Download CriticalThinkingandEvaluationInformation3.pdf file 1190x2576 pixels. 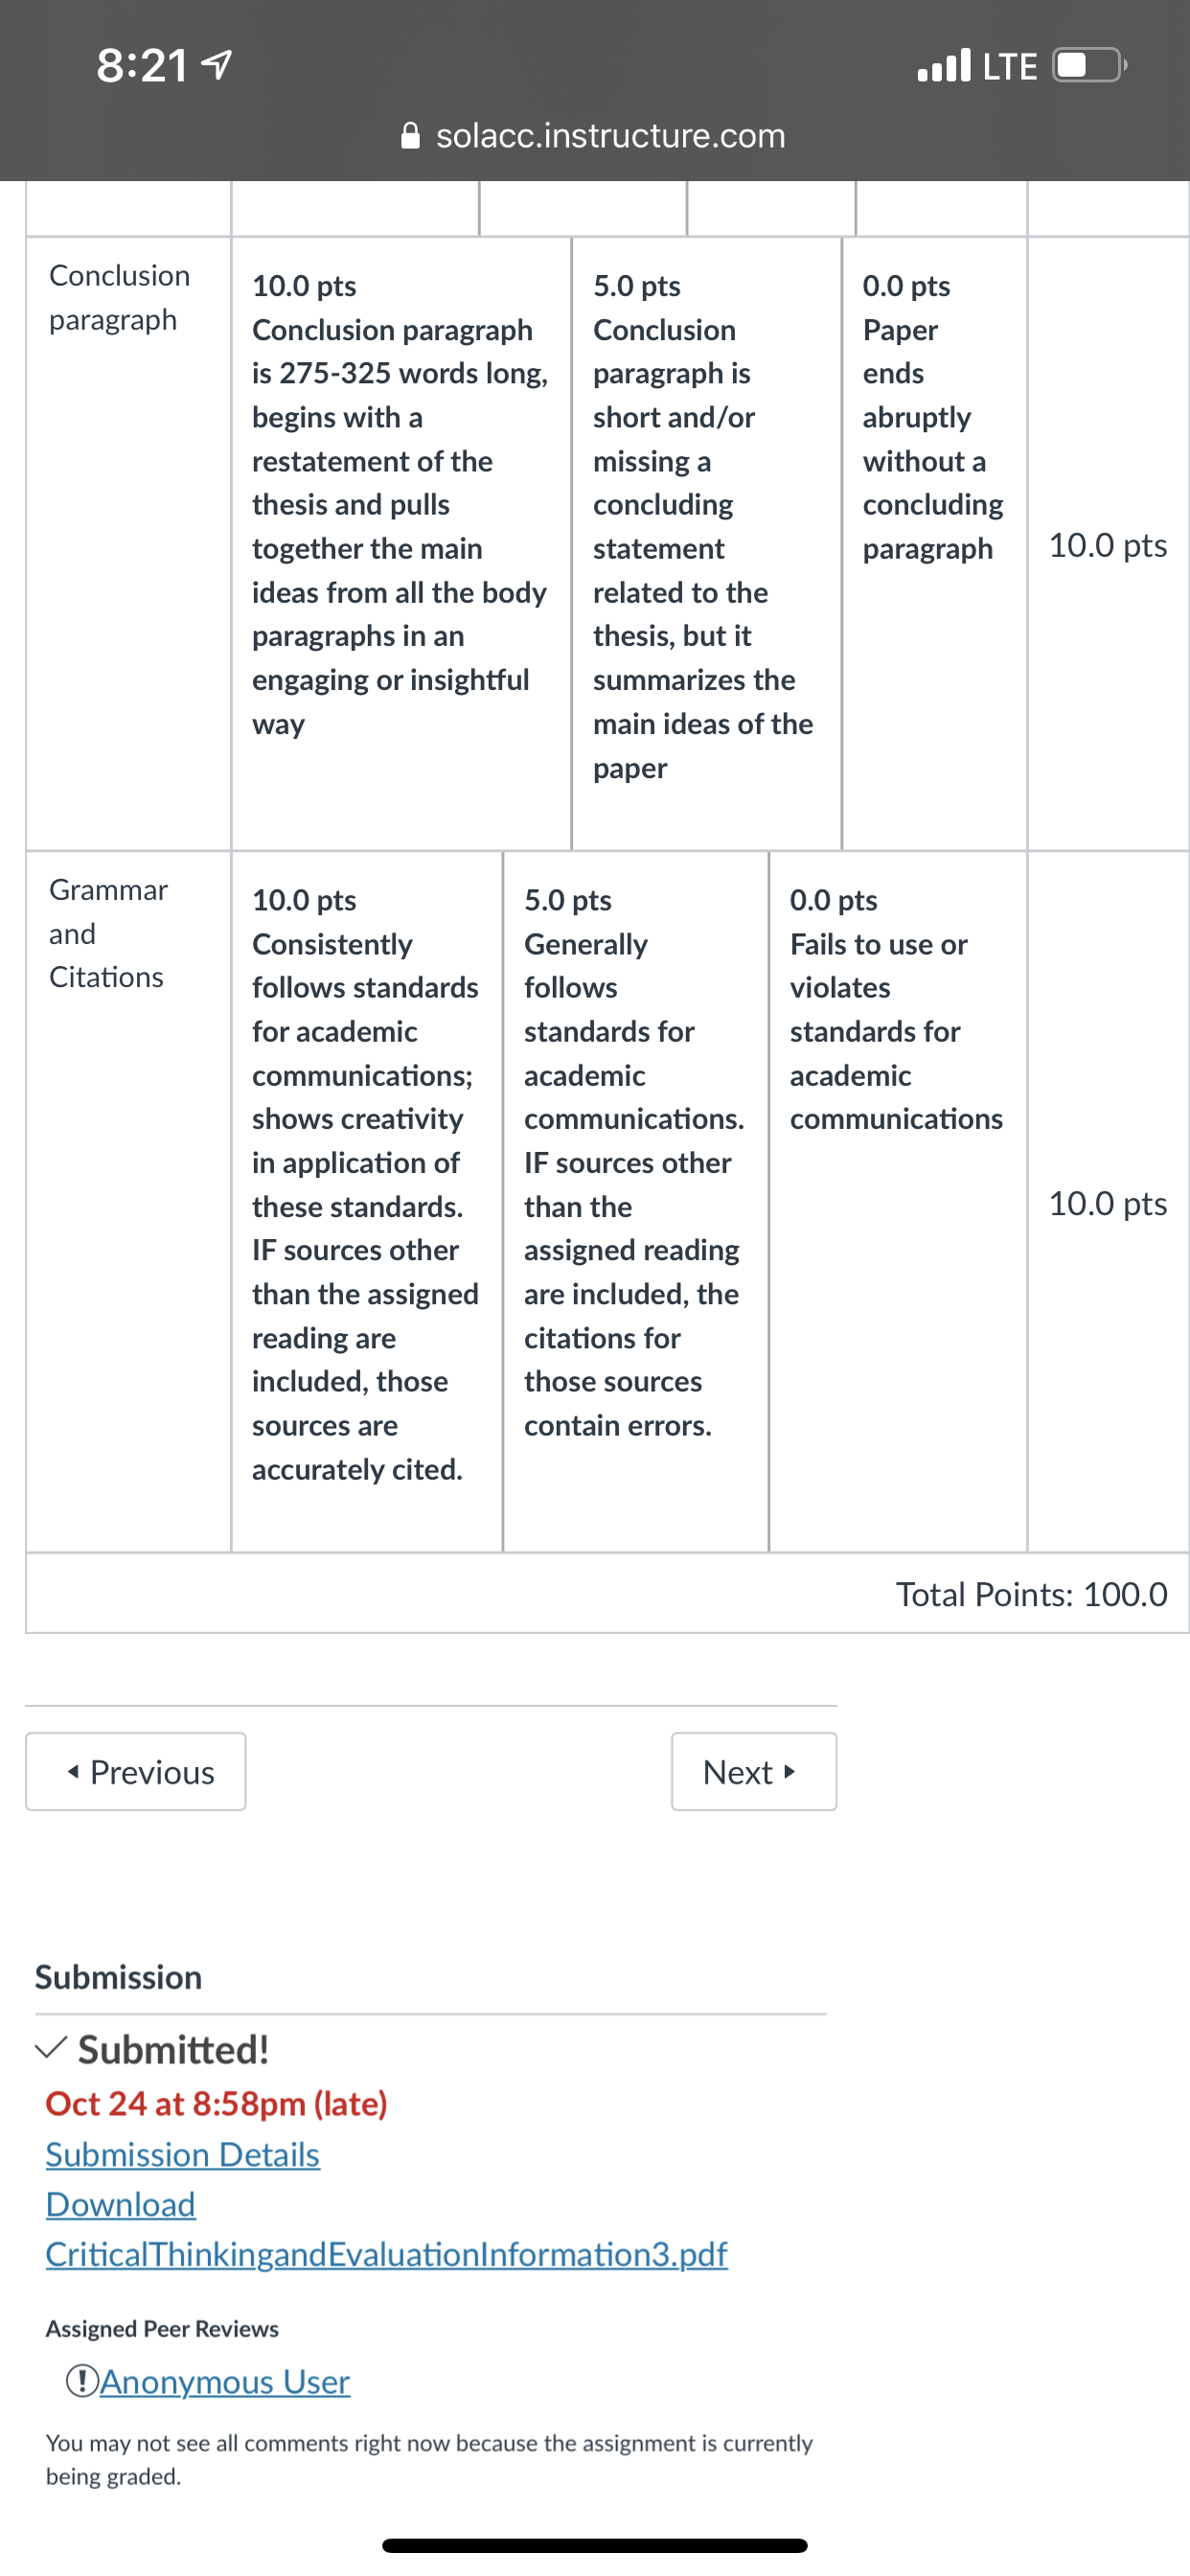click(387, 2254)
